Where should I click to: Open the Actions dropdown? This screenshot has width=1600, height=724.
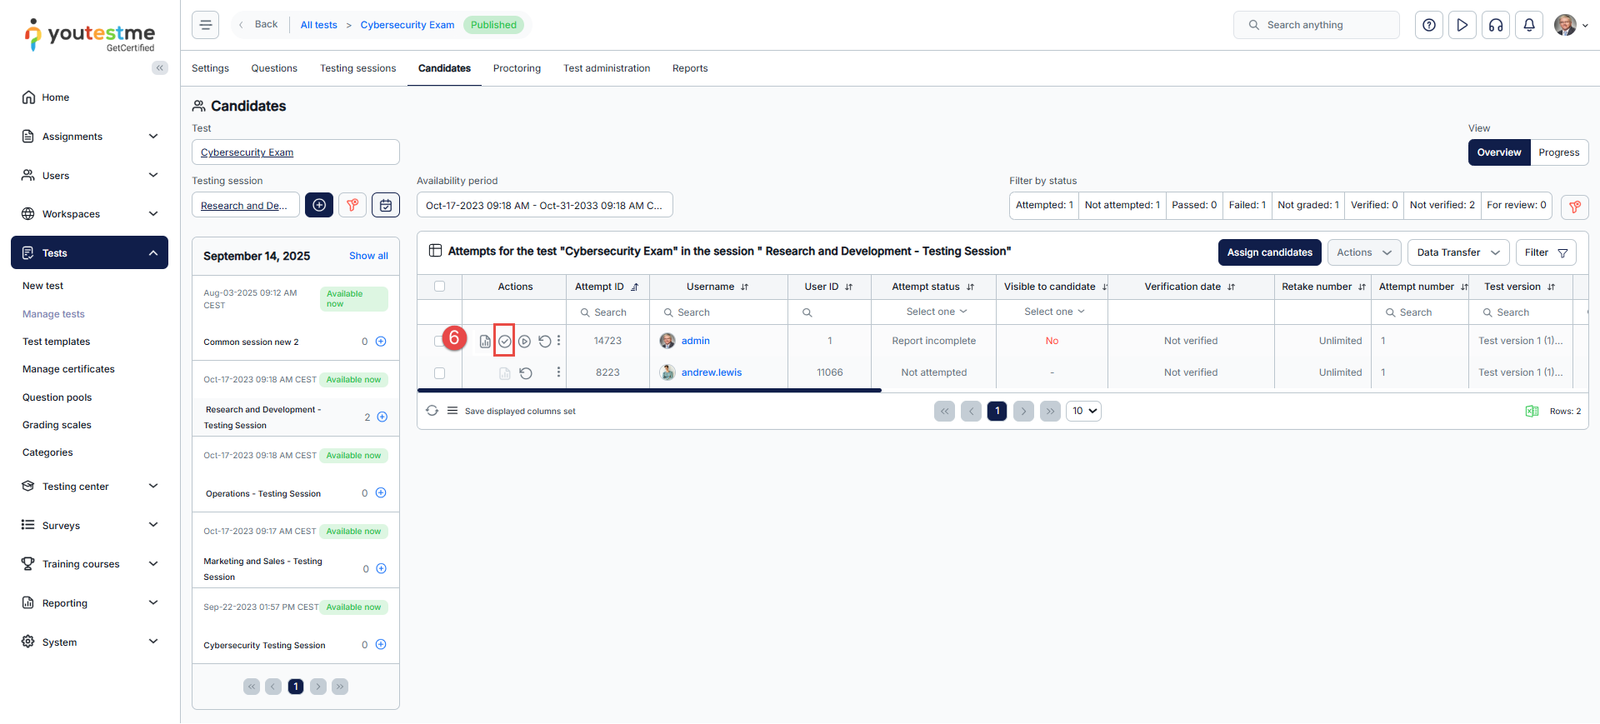tap(1363, 253)
